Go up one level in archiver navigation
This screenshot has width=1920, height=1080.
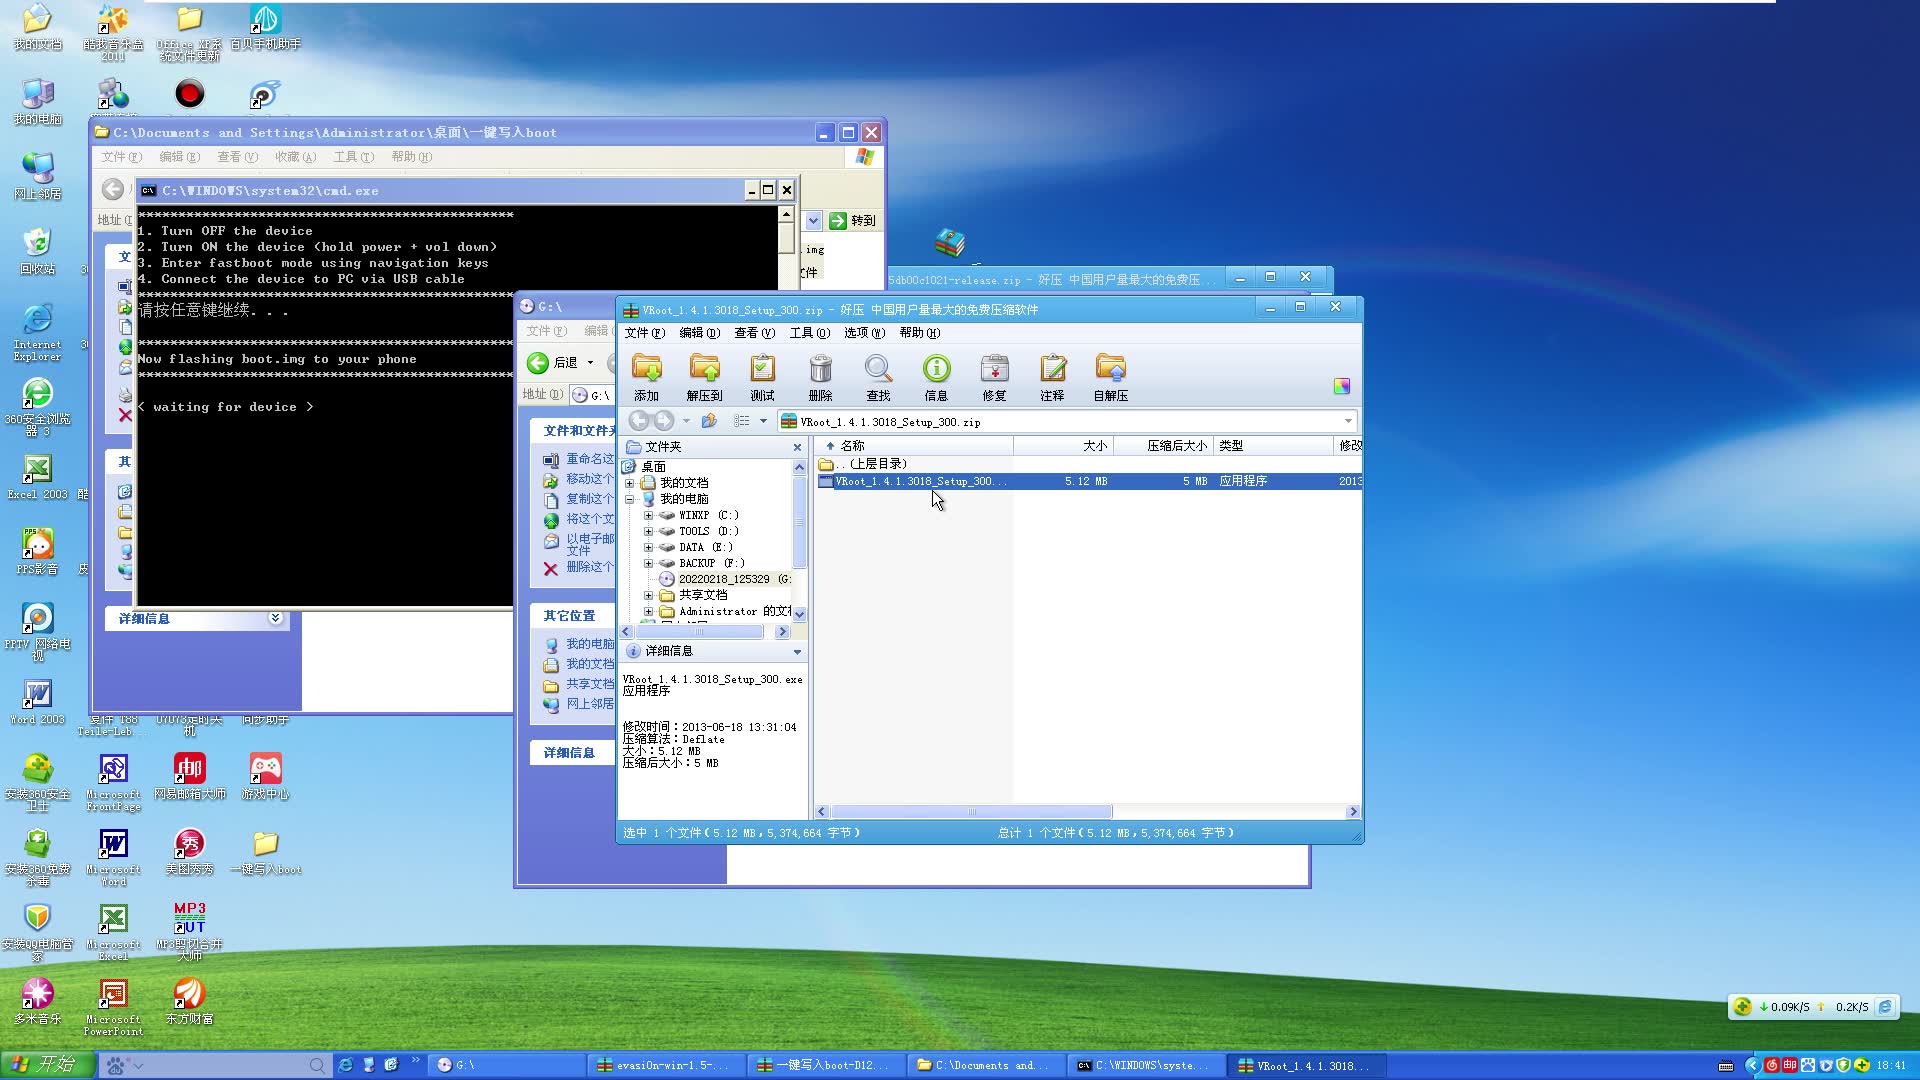709,421
